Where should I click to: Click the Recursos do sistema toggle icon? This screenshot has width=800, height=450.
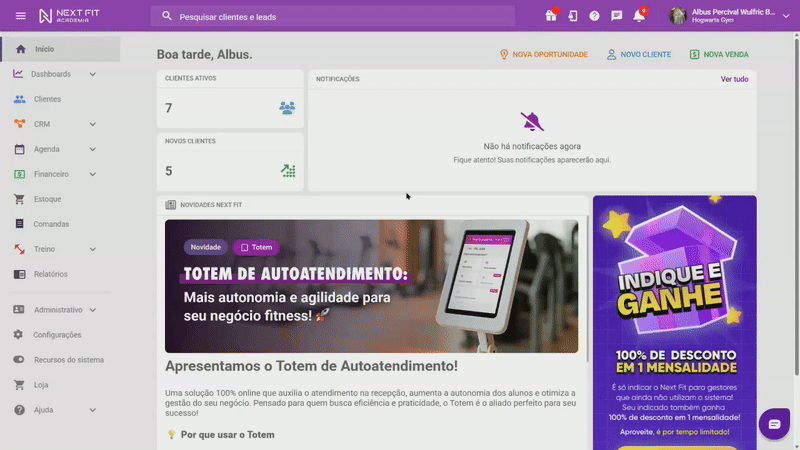(19, 360)
